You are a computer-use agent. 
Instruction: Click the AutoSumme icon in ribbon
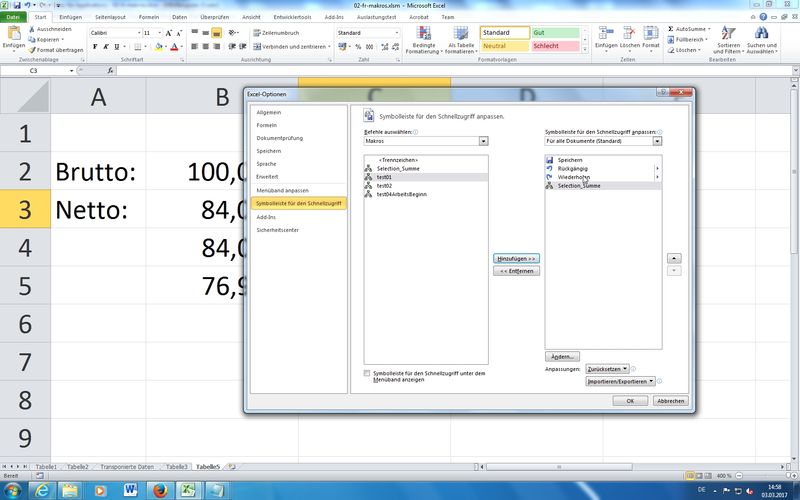click(x=670, y=31)
